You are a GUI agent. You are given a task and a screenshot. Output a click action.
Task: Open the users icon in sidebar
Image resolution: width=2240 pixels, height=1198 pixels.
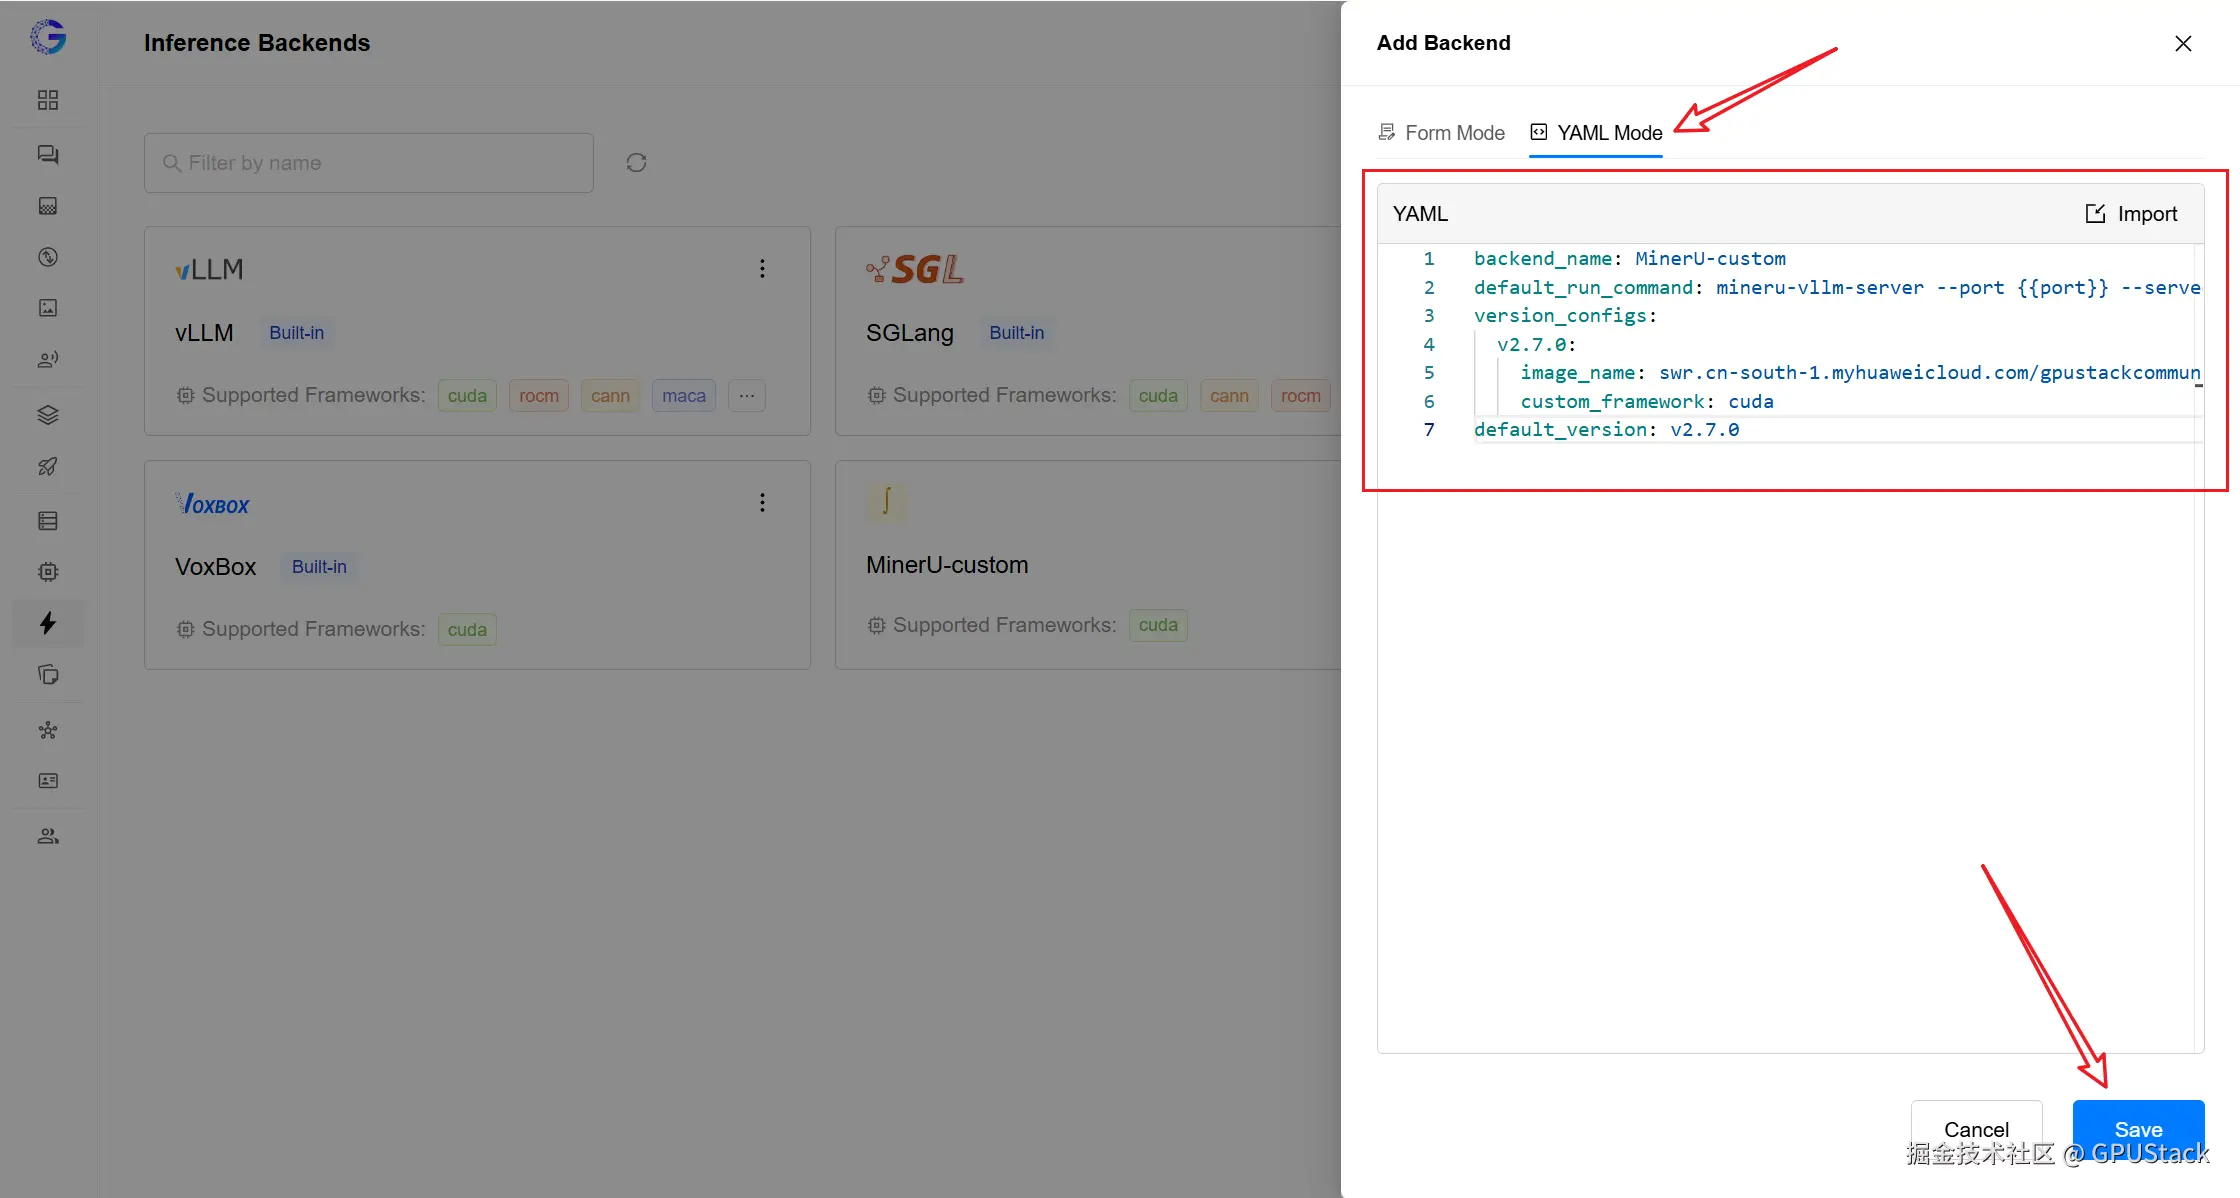pos(48,836)
